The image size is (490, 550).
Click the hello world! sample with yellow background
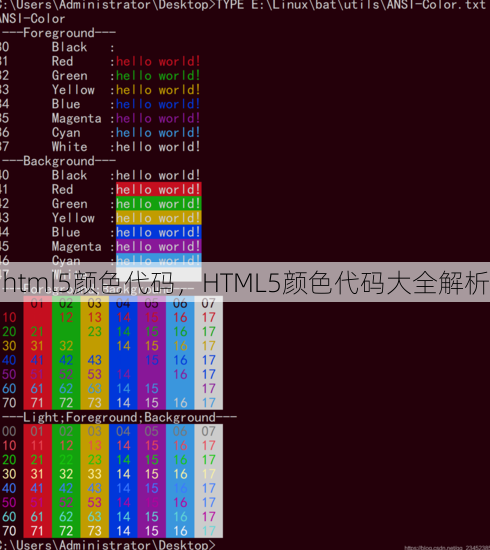(x=159, y=218)
